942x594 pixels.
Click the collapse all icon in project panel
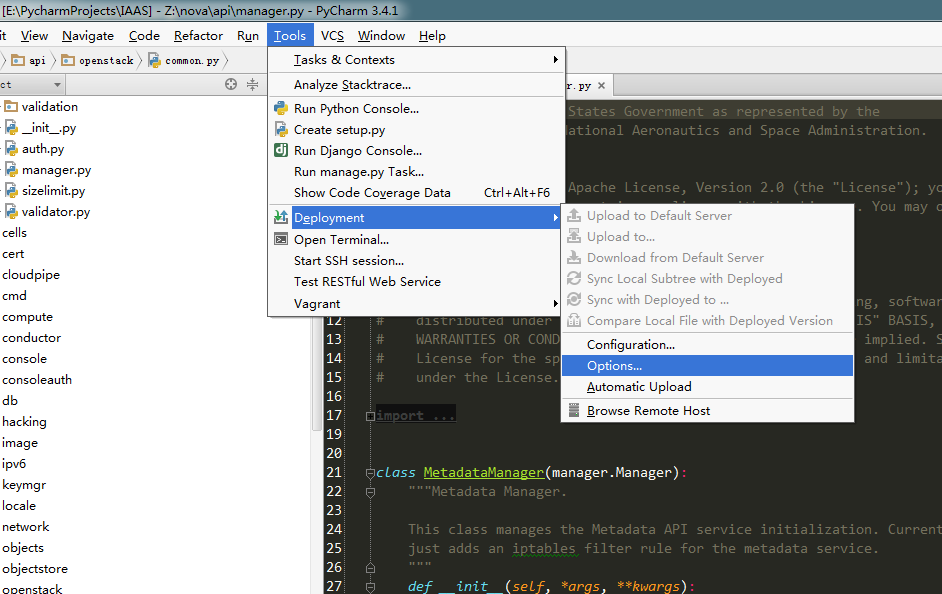tap(252, 84)
